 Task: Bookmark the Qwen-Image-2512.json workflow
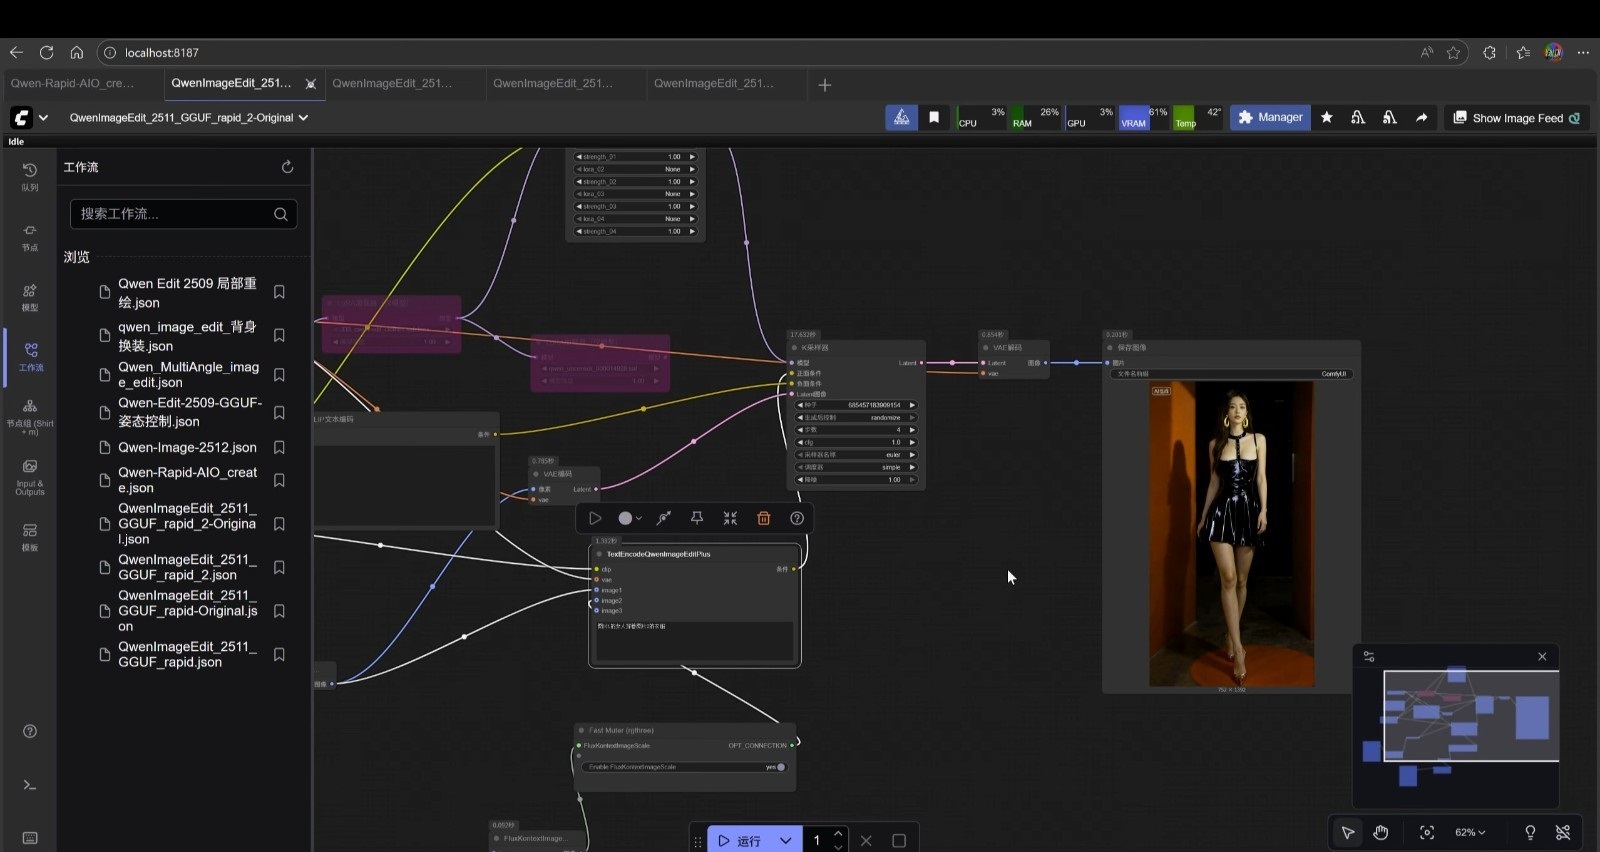pos(280,448)
